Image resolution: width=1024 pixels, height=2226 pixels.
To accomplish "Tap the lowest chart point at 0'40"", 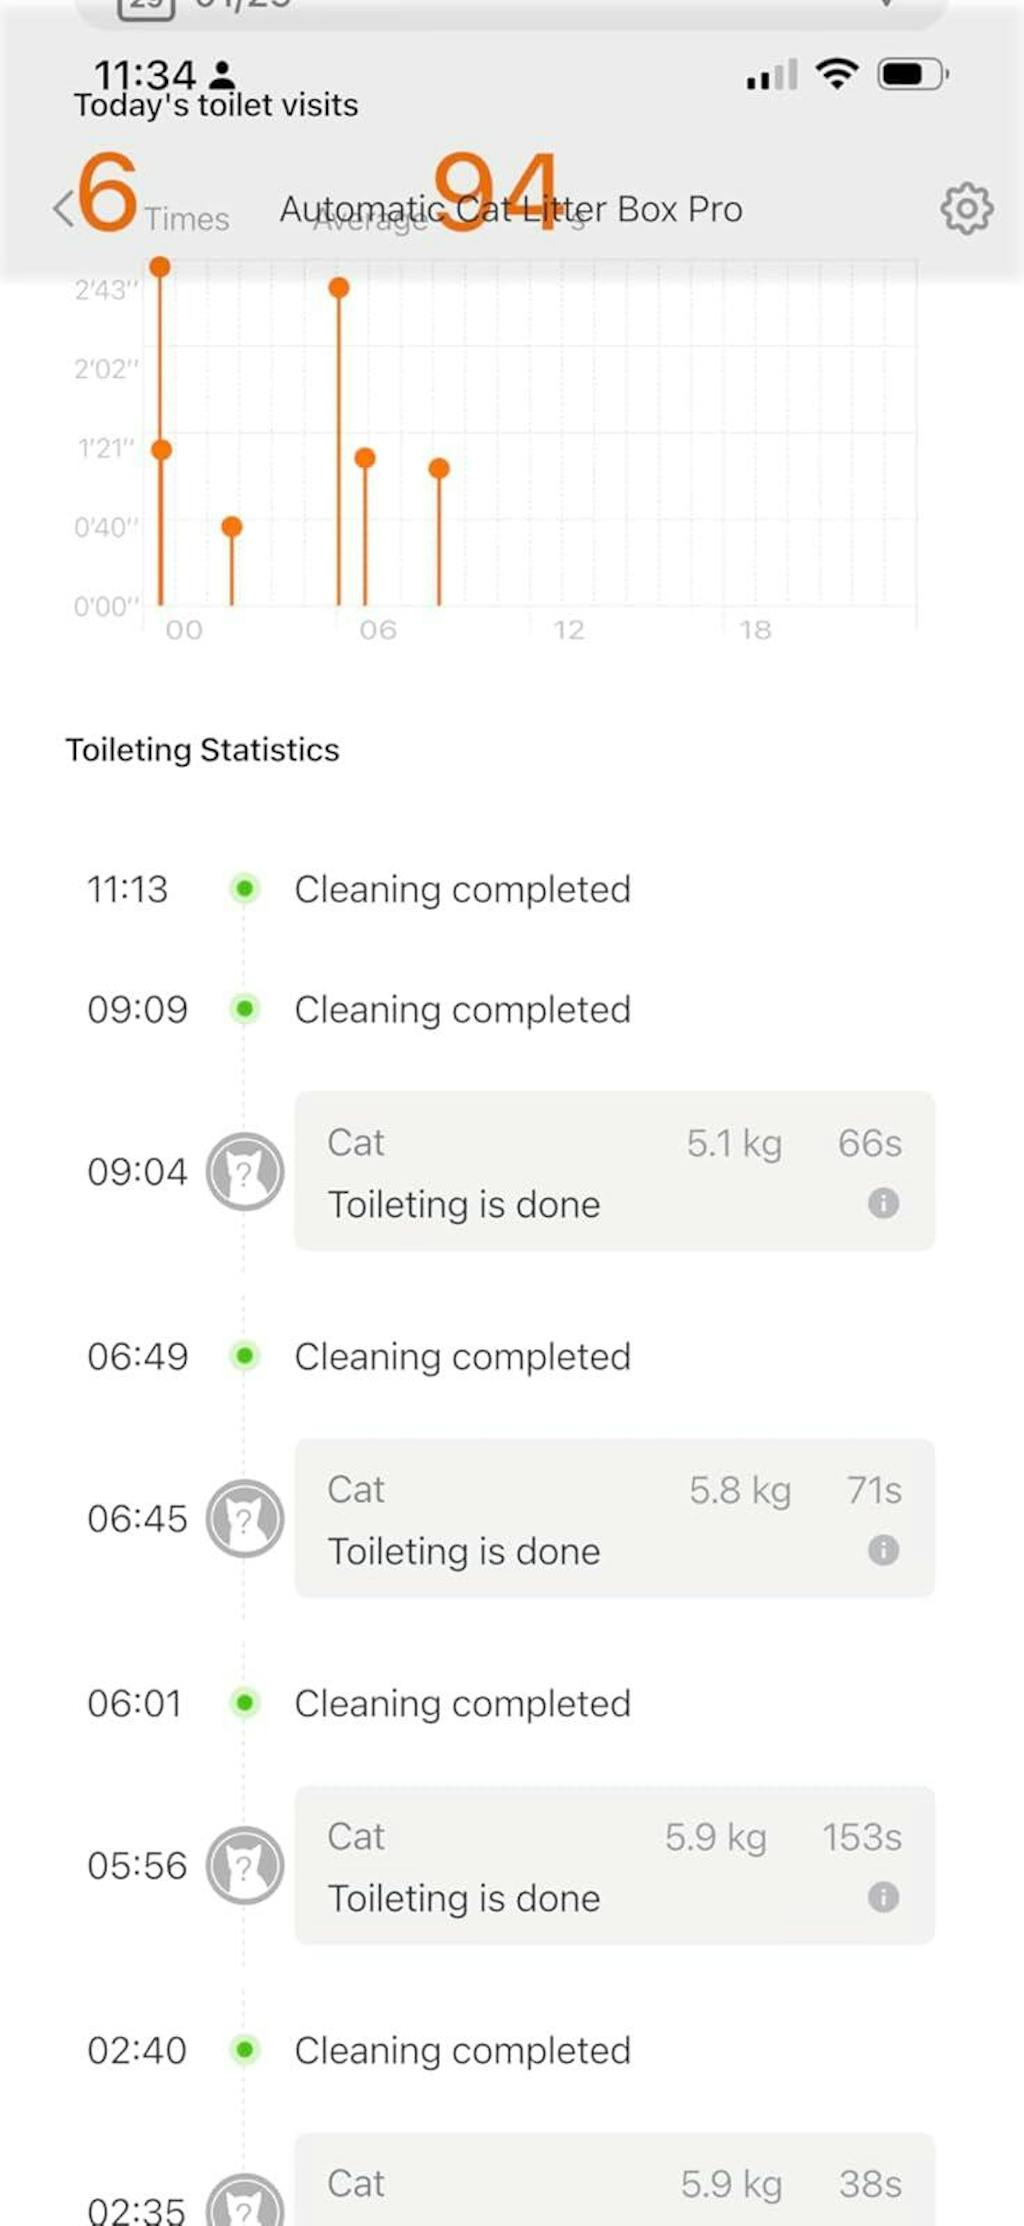I will point(232,527).
